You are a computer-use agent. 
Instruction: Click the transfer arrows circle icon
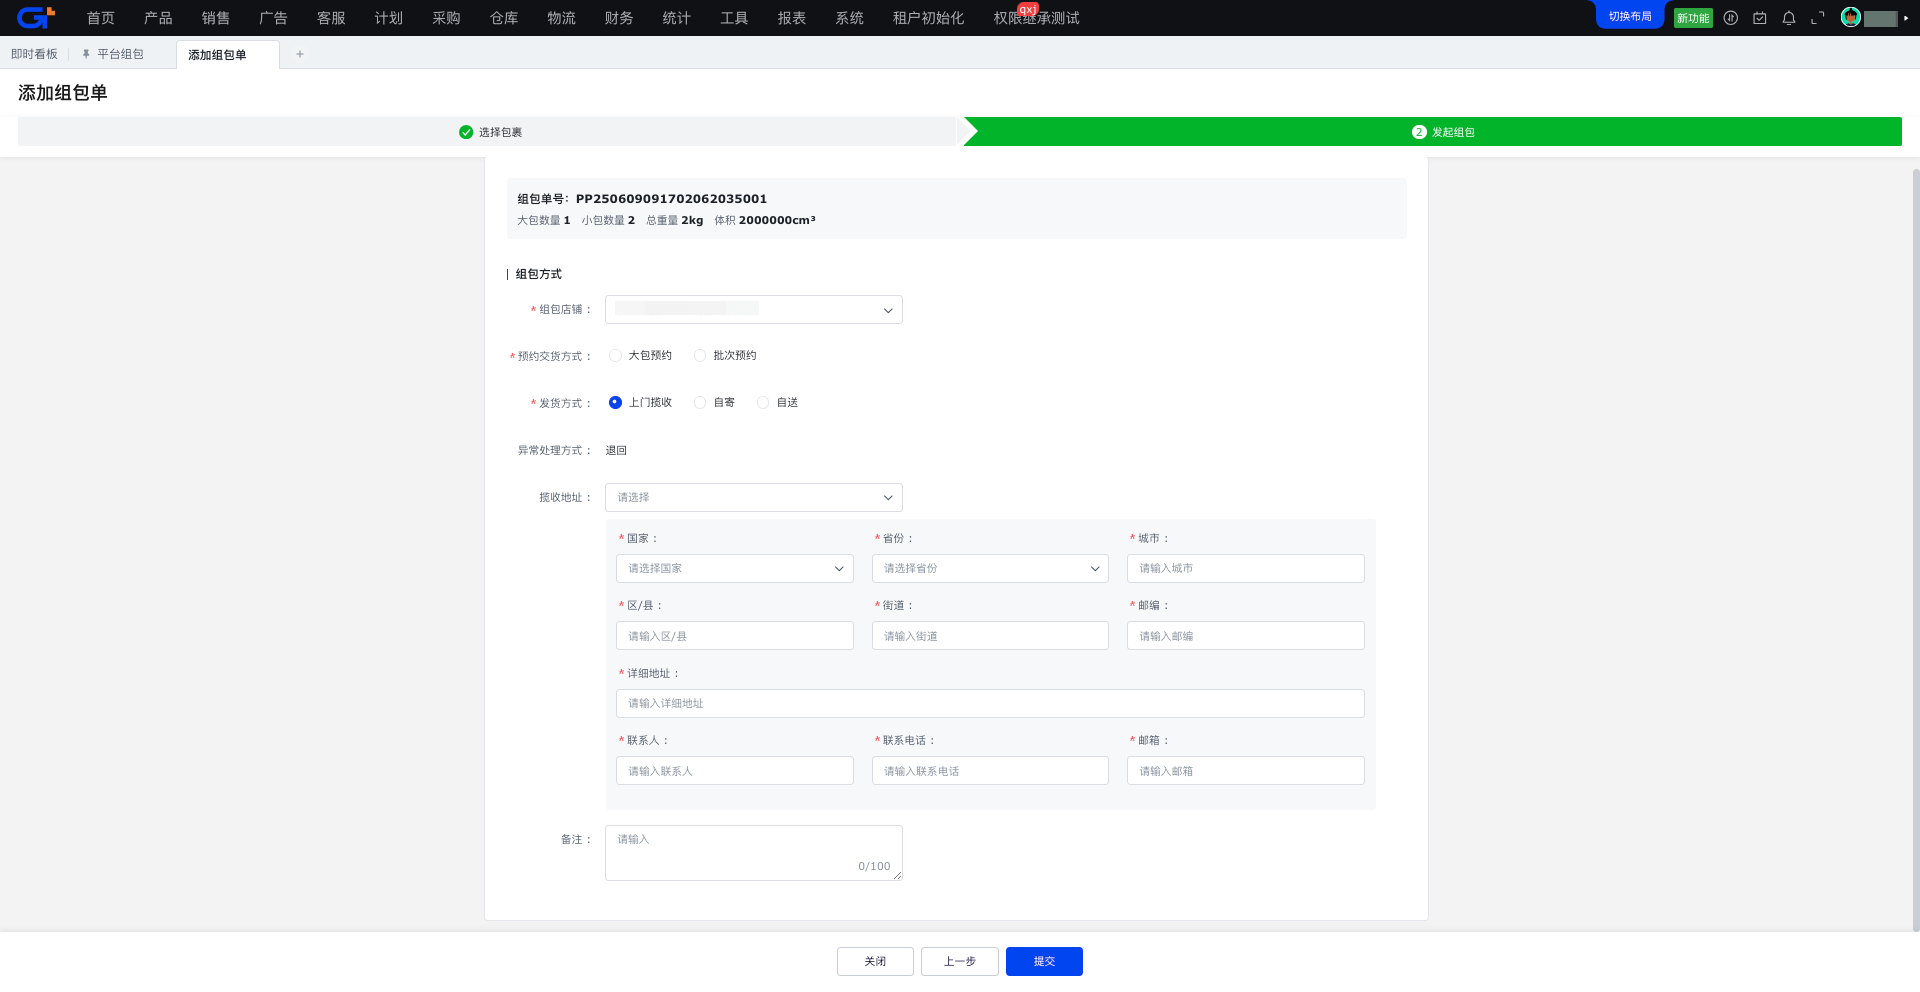click(x=1731, y=18)
